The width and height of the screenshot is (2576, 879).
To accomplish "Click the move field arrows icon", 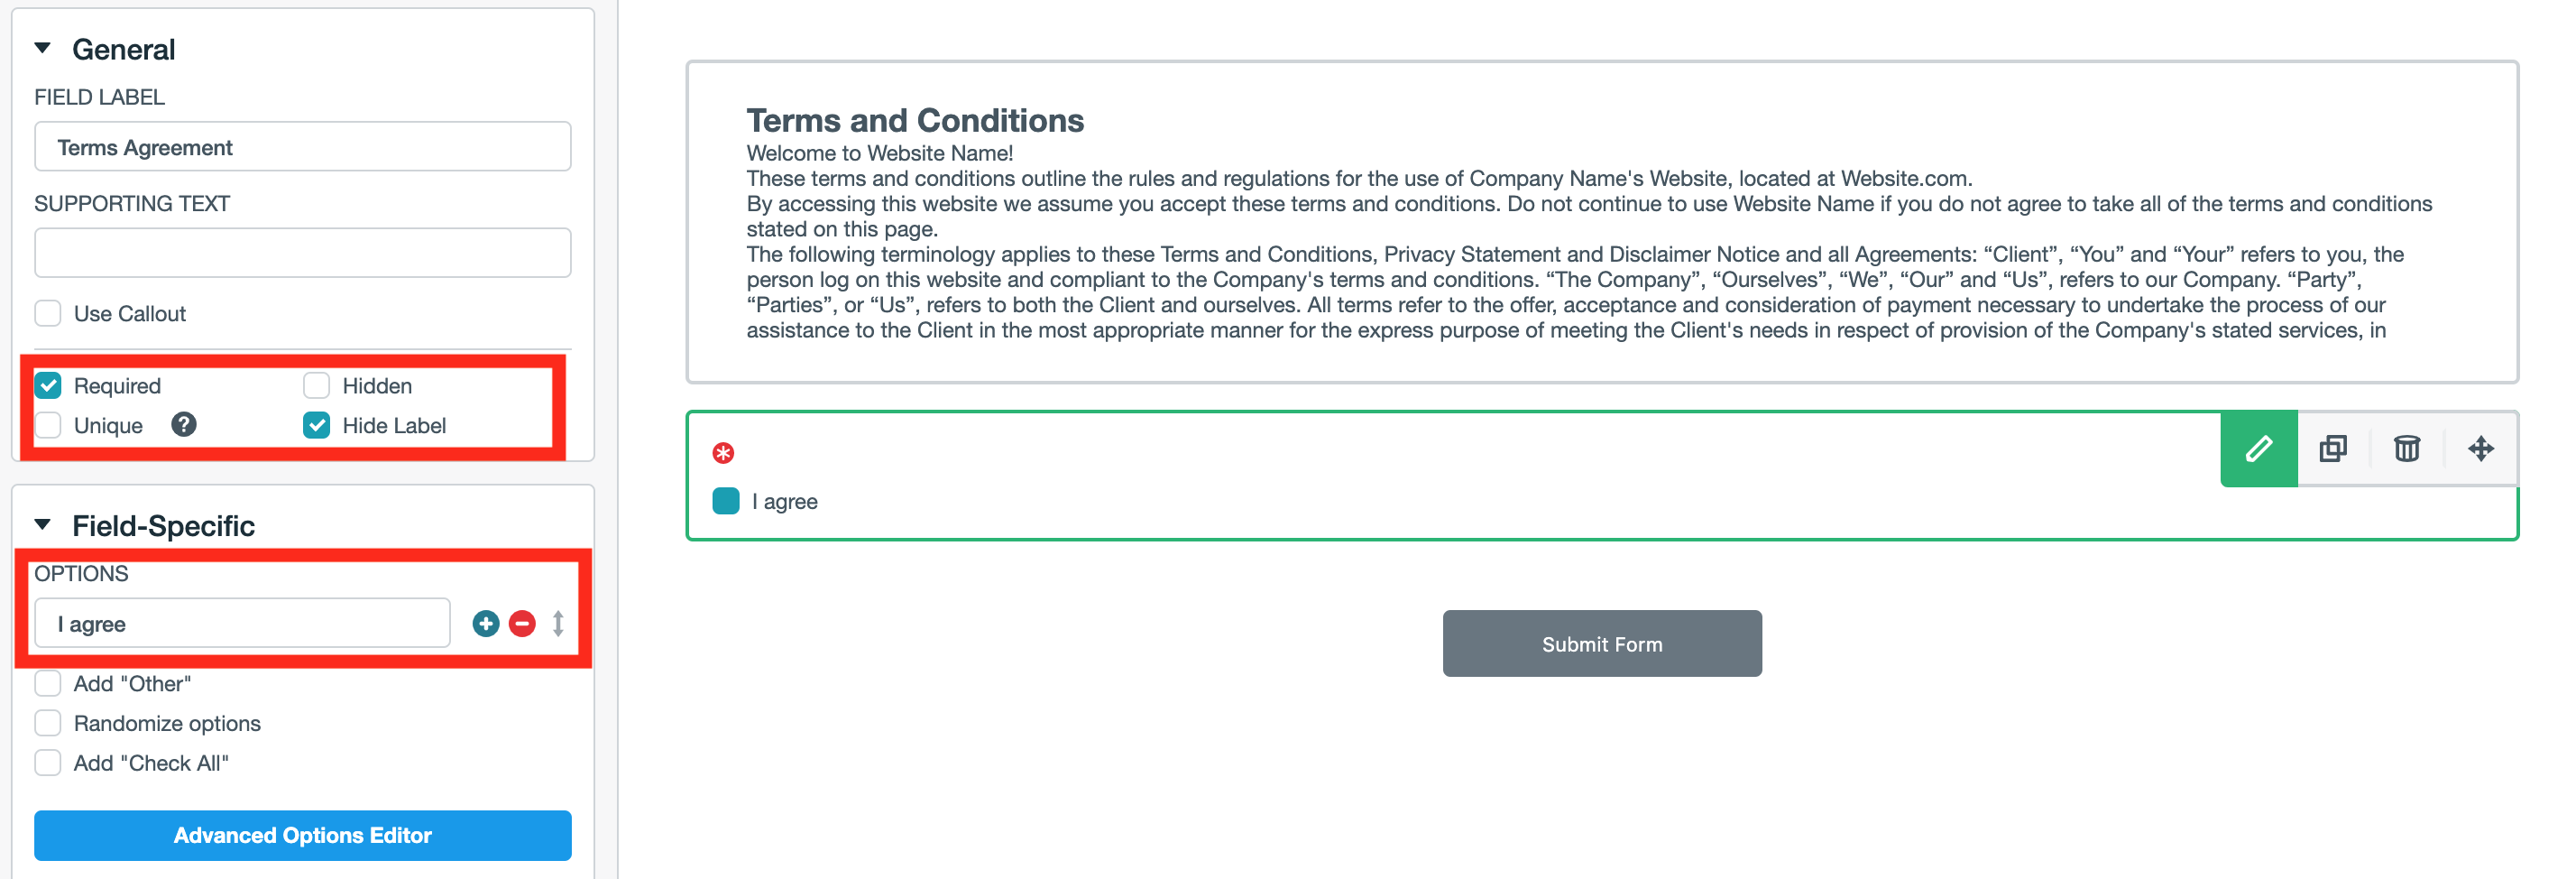I will click(x=2481, y=449).
